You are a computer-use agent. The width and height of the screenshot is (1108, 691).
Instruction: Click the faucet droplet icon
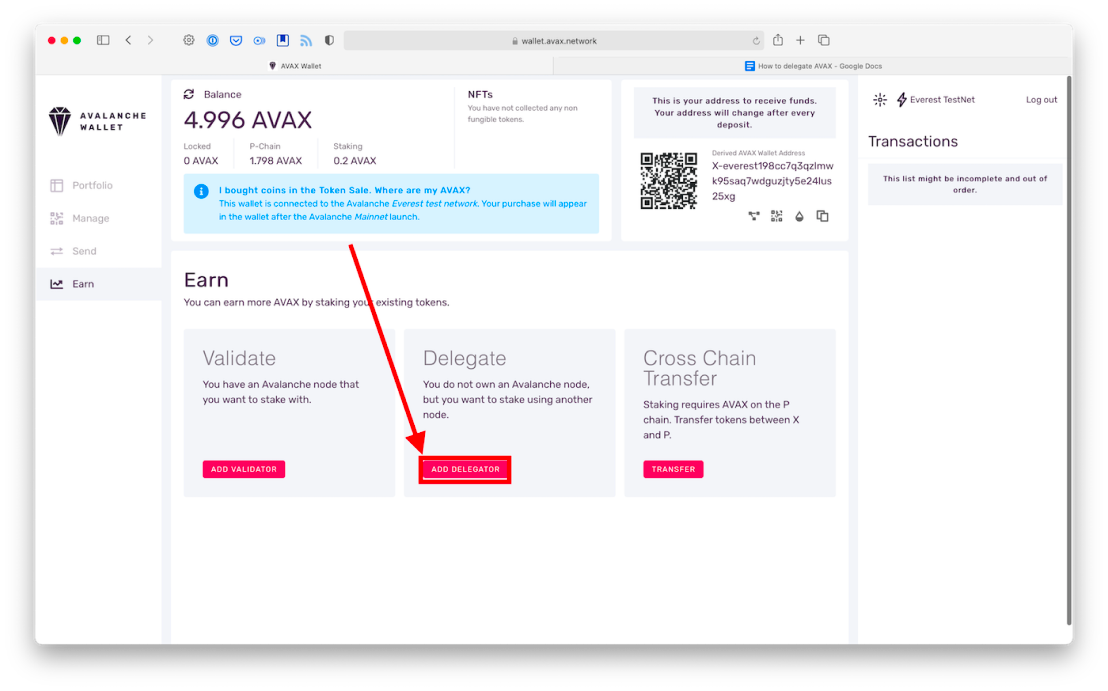799,216
